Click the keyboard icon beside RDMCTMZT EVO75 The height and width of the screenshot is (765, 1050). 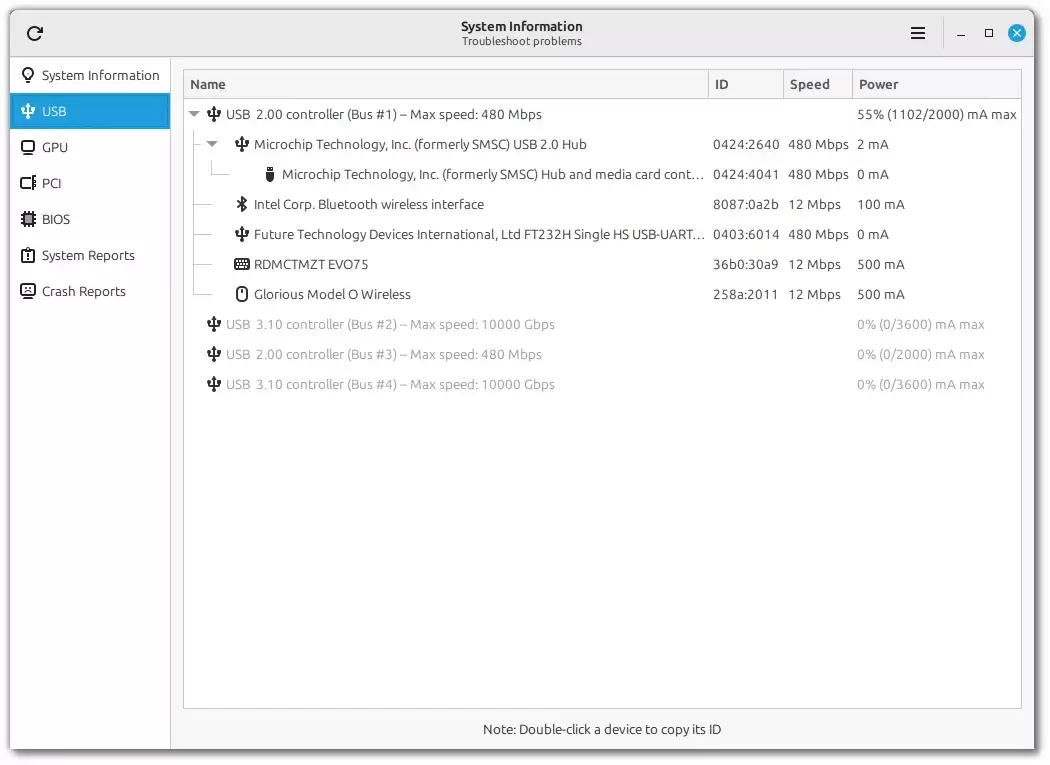pos(241,264)
